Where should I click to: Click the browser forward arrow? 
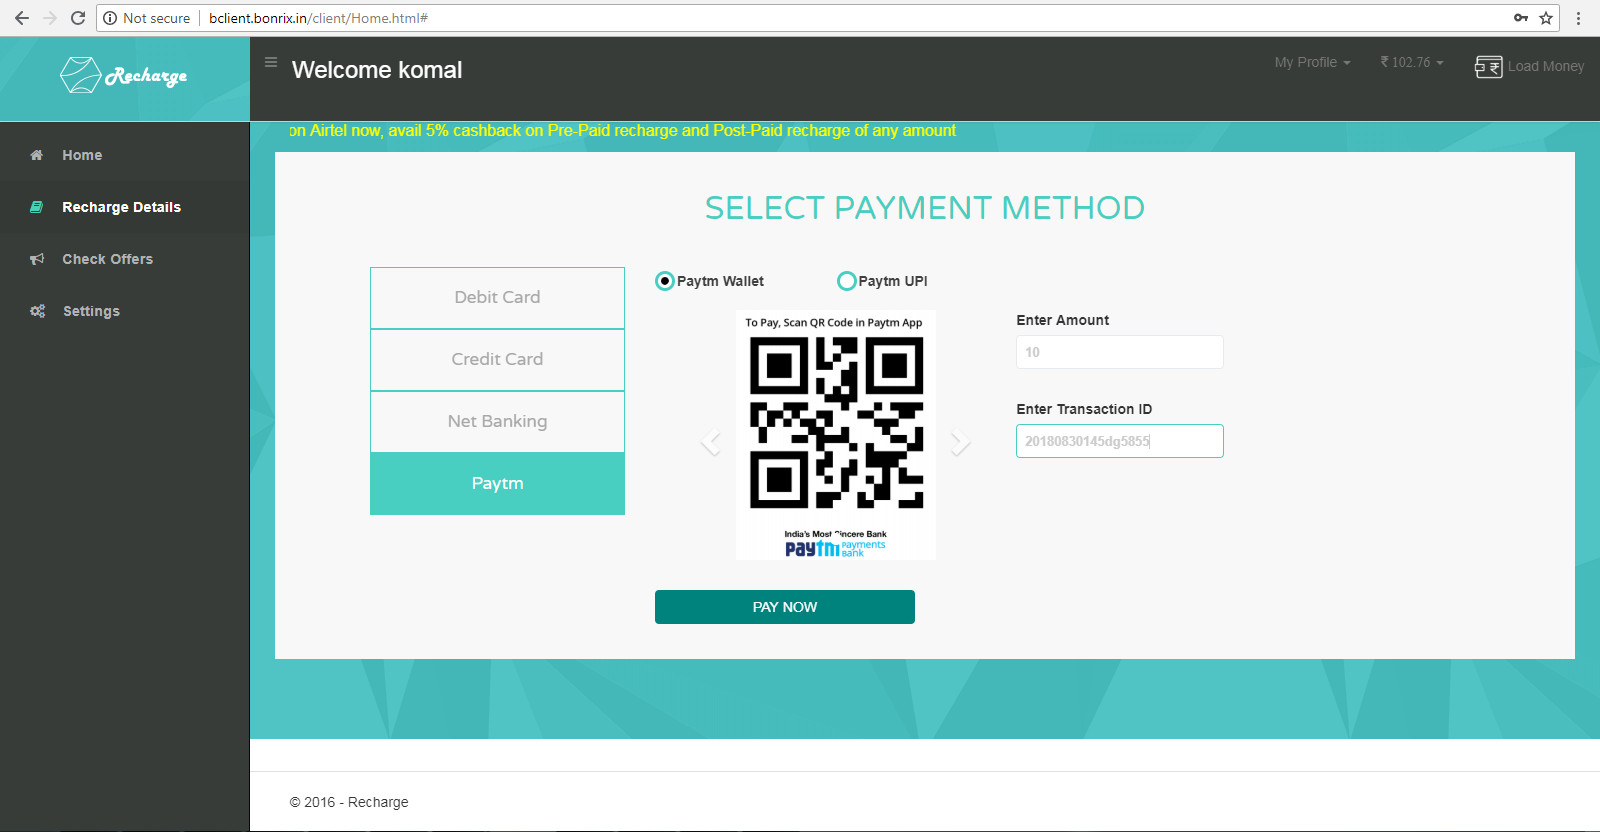[x=50, y=18]
